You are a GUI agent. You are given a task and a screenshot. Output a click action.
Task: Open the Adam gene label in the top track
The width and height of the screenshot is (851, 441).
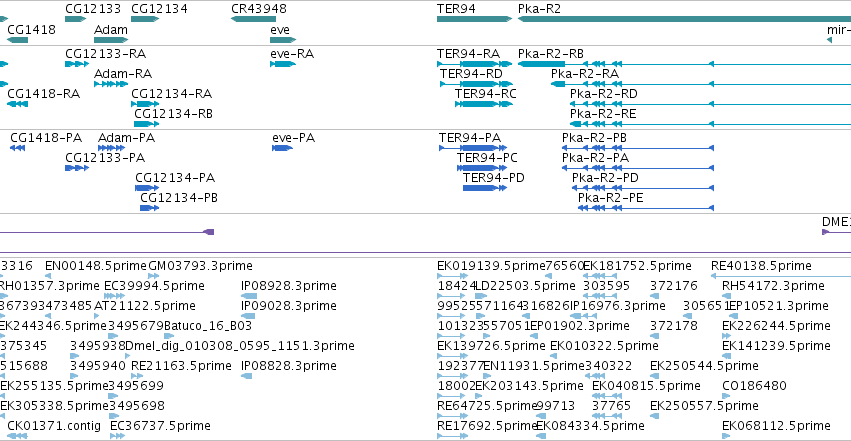click(x=111, y=30)
